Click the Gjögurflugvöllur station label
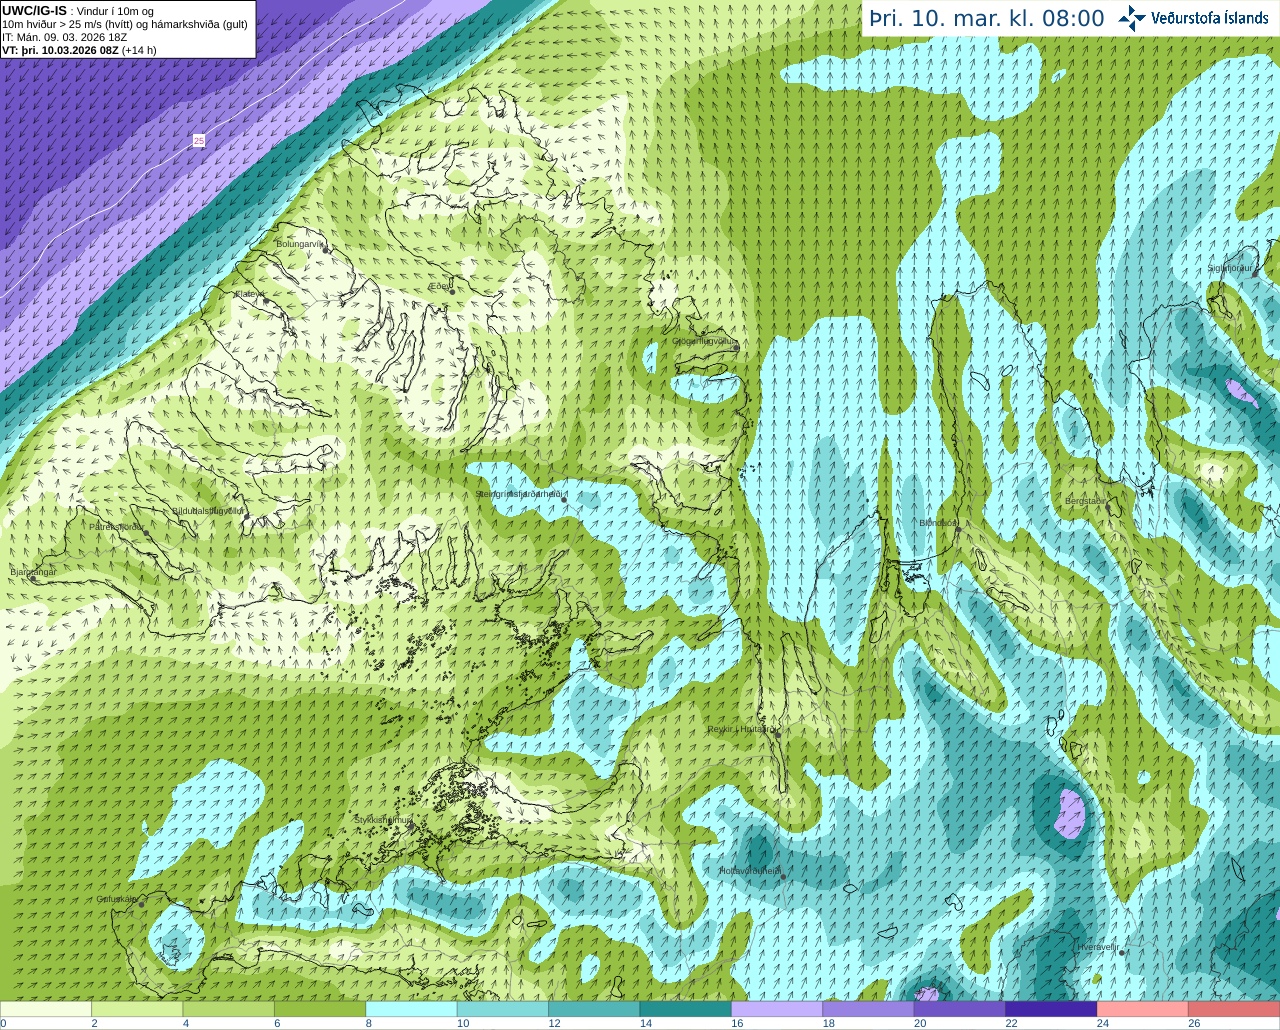1280x1030 pixels. 704,341
